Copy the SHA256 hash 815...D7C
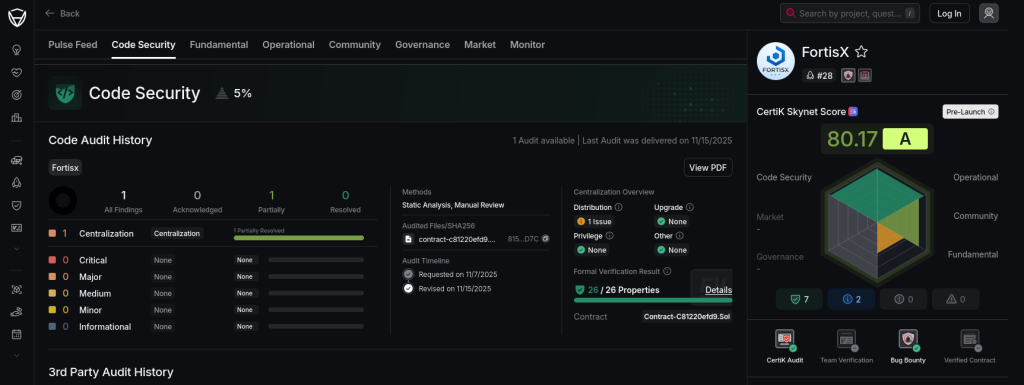 point(545,239)
